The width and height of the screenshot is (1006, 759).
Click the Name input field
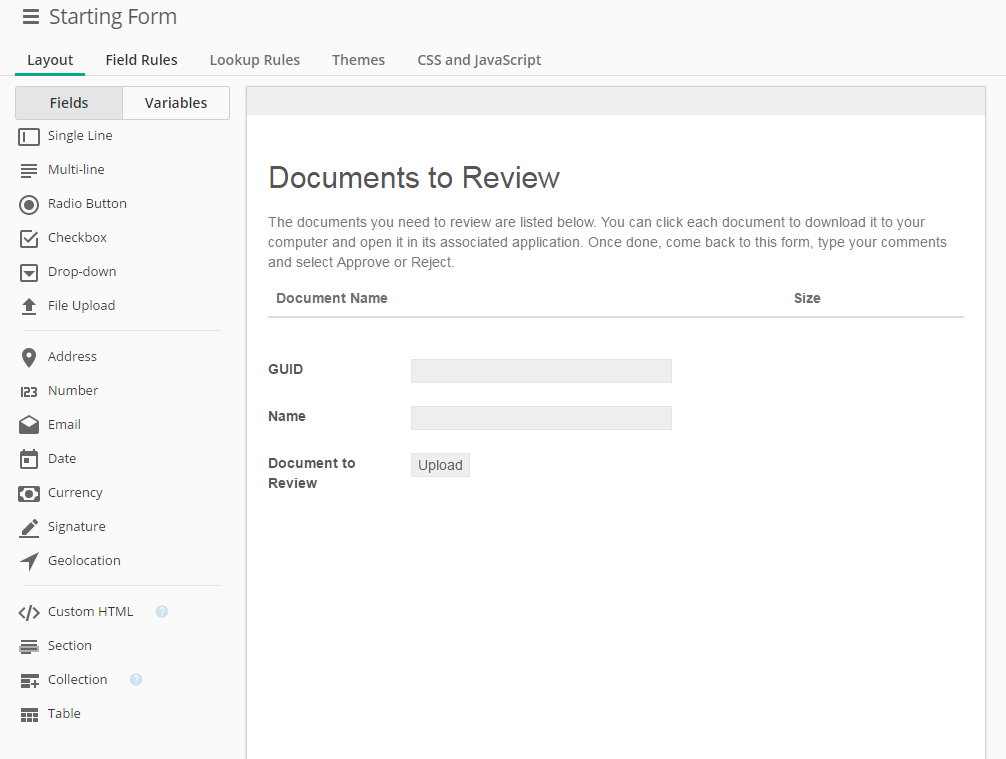click(x=541, y=418)
